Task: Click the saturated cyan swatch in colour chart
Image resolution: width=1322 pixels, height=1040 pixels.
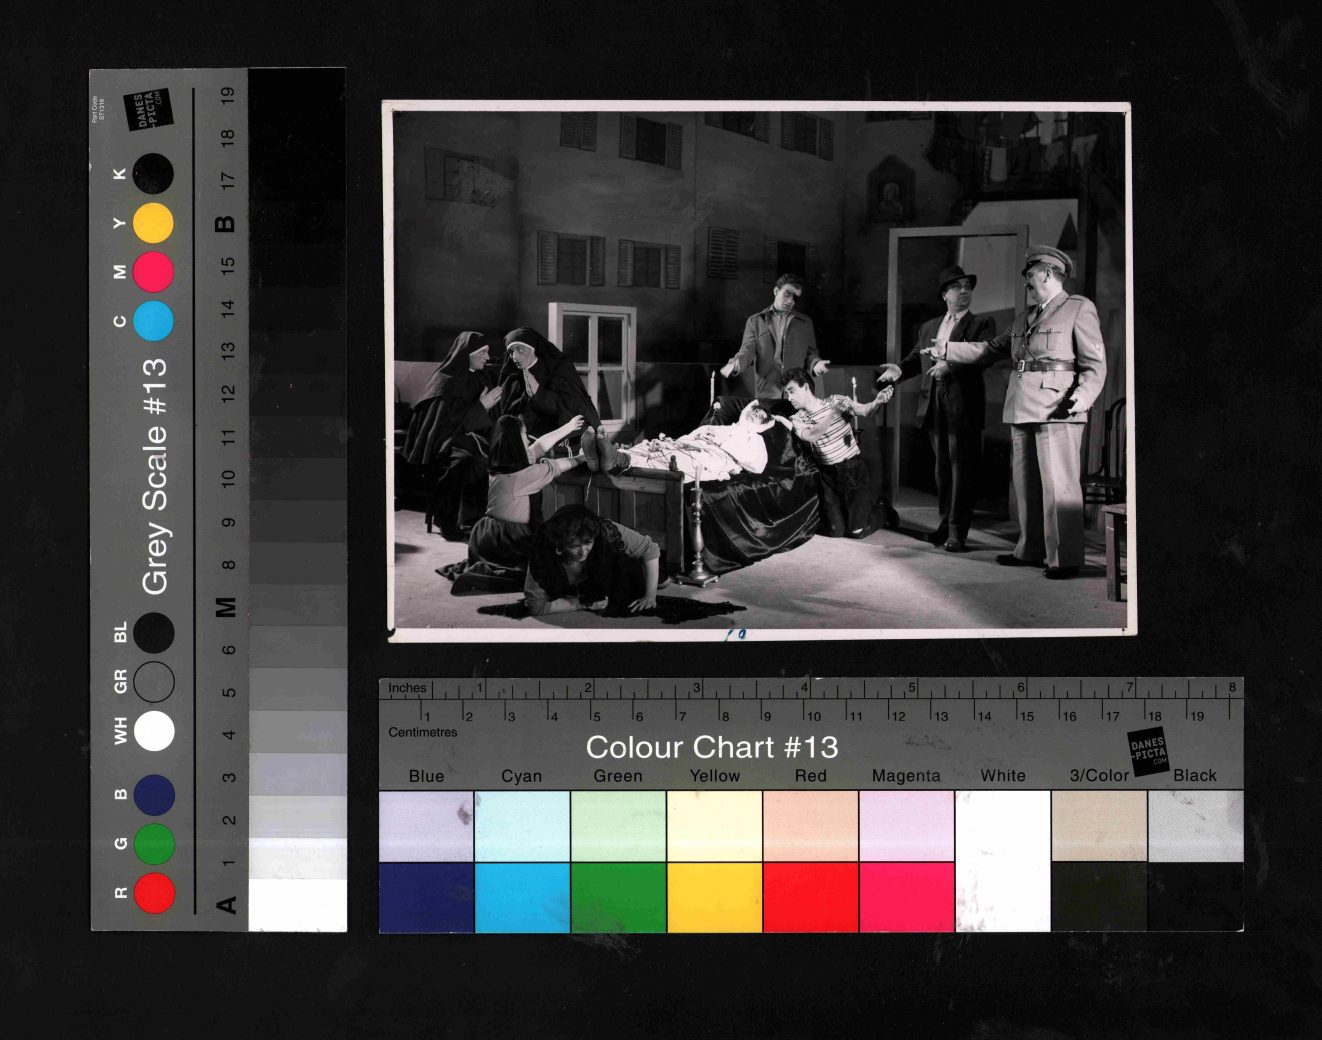Action: pyautogui.click(x=522, y=897)
